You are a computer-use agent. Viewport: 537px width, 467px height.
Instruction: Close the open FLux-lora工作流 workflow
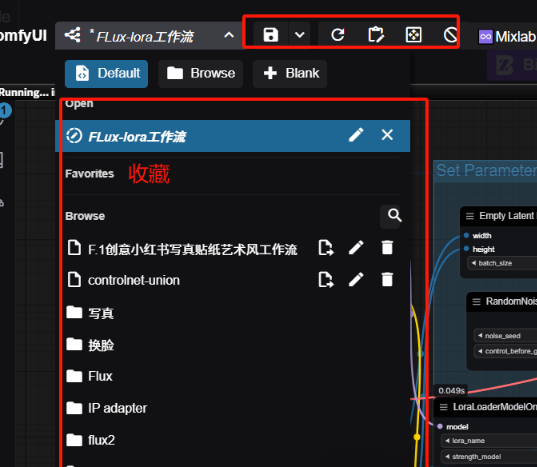(x=387, y=135)
